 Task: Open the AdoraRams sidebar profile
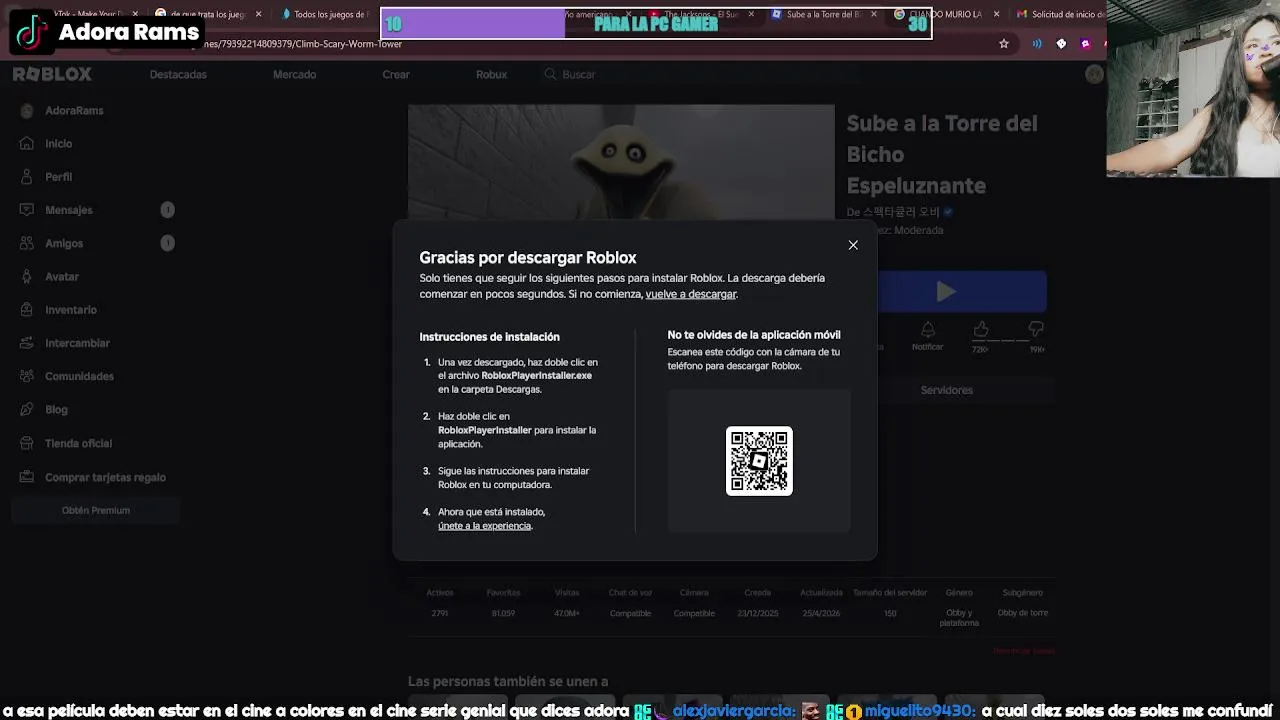pyautogui.click(x=62, y=110)
